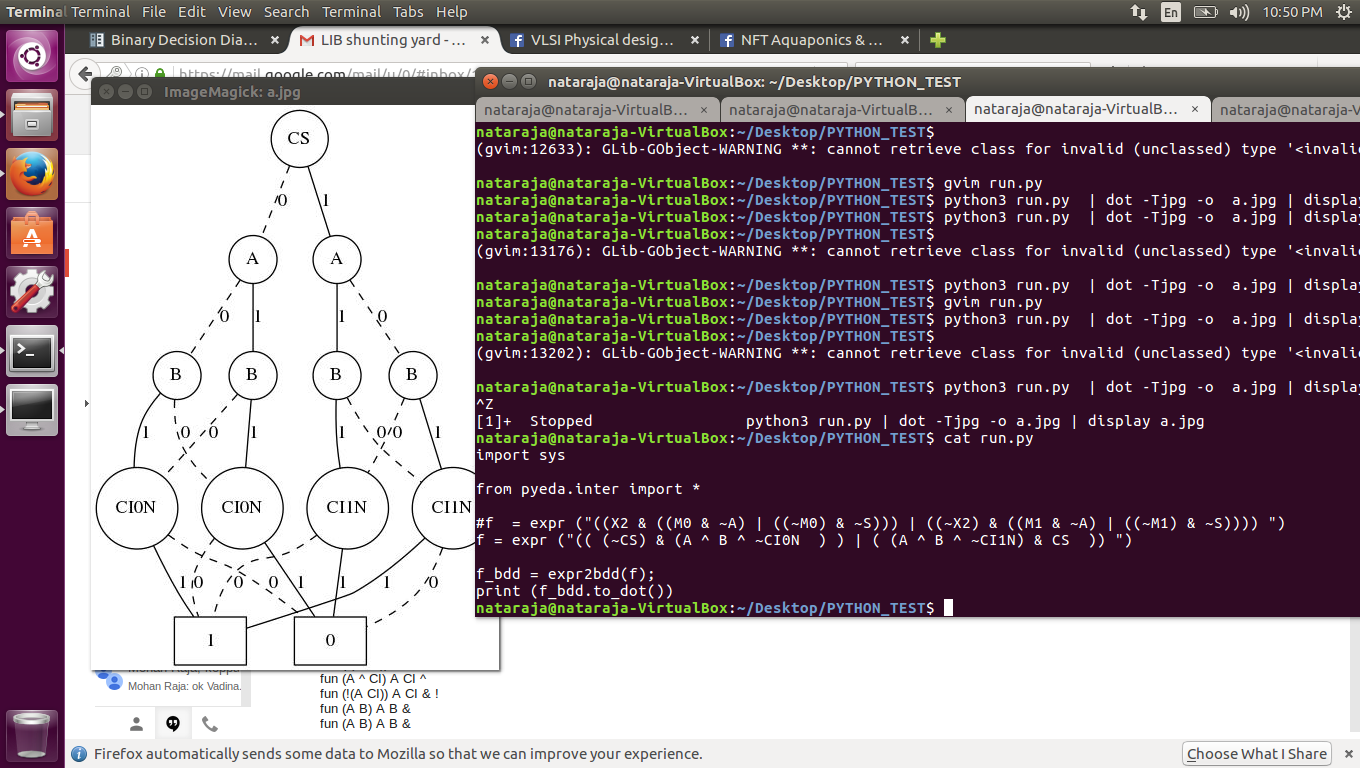
Task: Open the network connections indicator
Action: (x=1139, y=12)
